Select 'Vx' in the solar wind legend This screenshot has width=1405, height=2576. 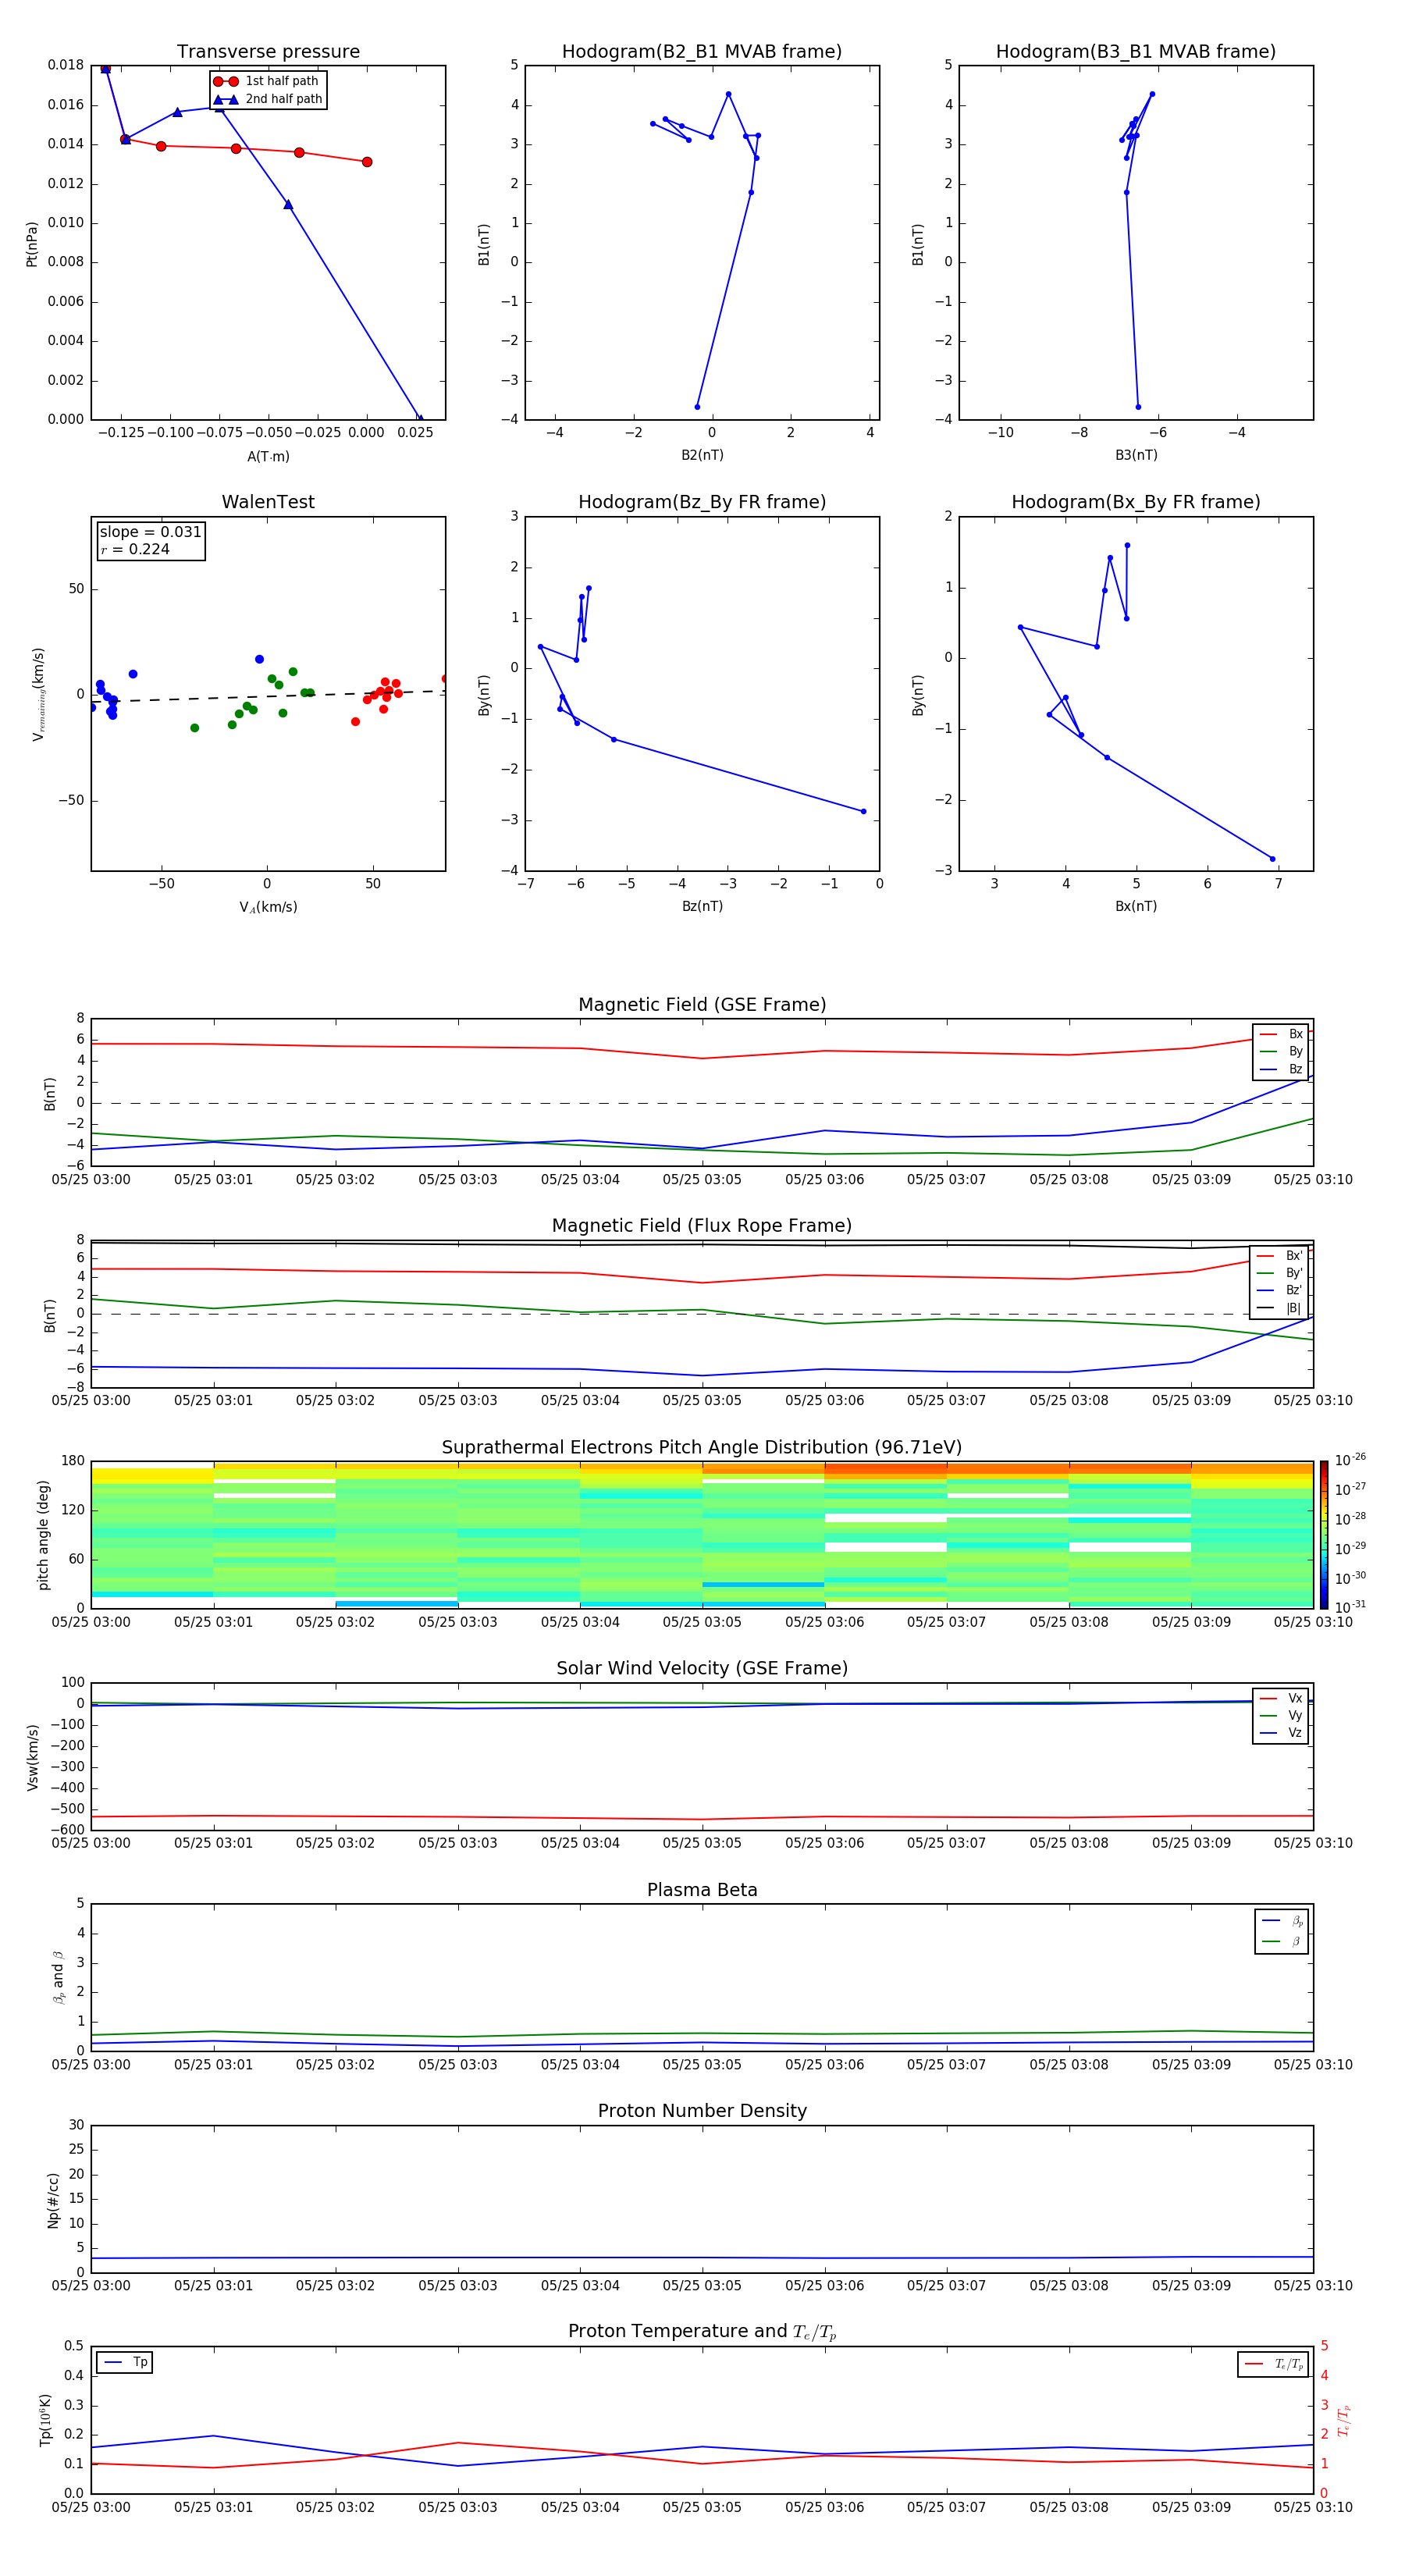tap(1281, 1698)
